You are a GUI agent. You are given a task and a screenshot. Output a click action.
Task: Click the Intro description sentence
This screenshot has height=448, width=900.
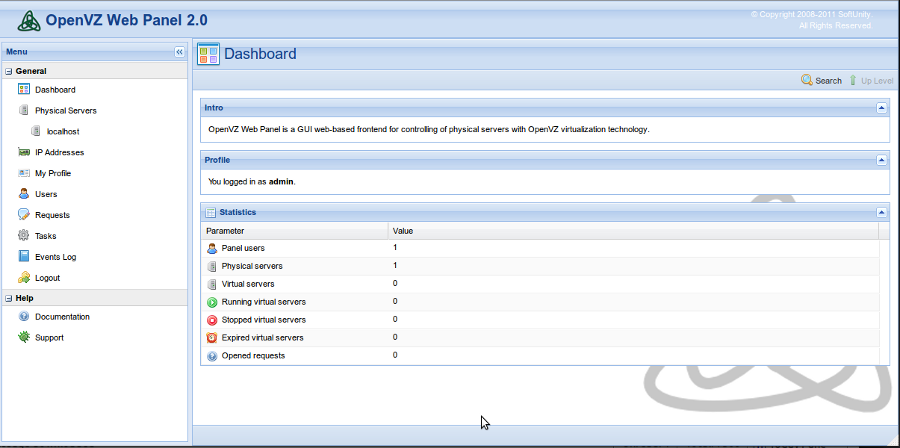pyautogui.click(x=429, y=129)
